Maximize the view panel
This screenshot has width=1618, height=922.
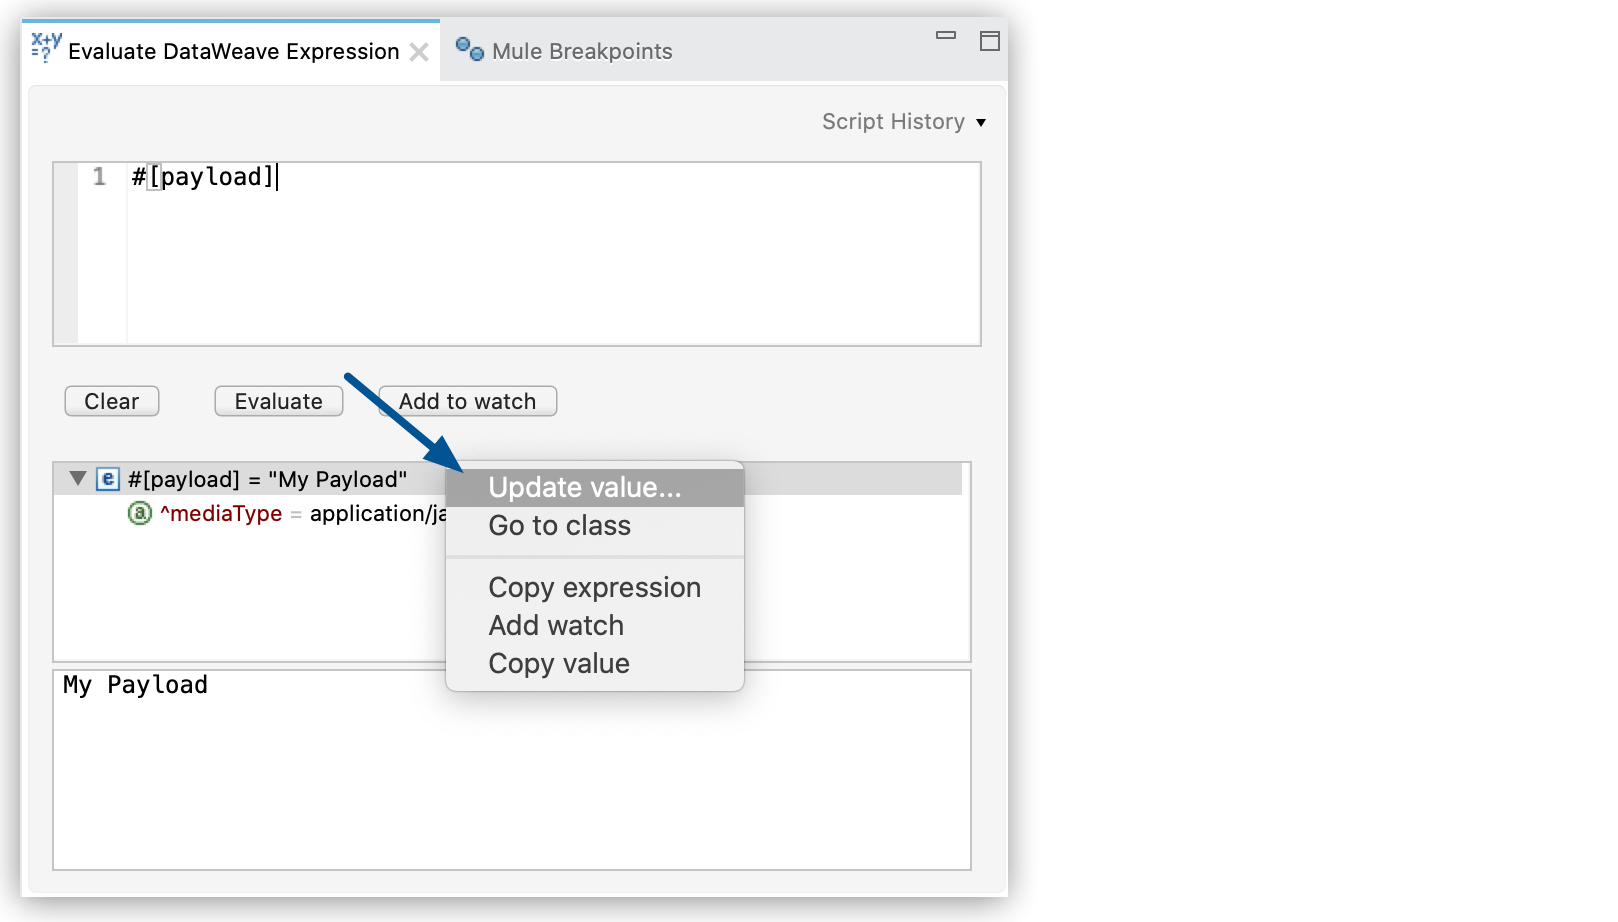pyautogui.click(x=989, y=41)
